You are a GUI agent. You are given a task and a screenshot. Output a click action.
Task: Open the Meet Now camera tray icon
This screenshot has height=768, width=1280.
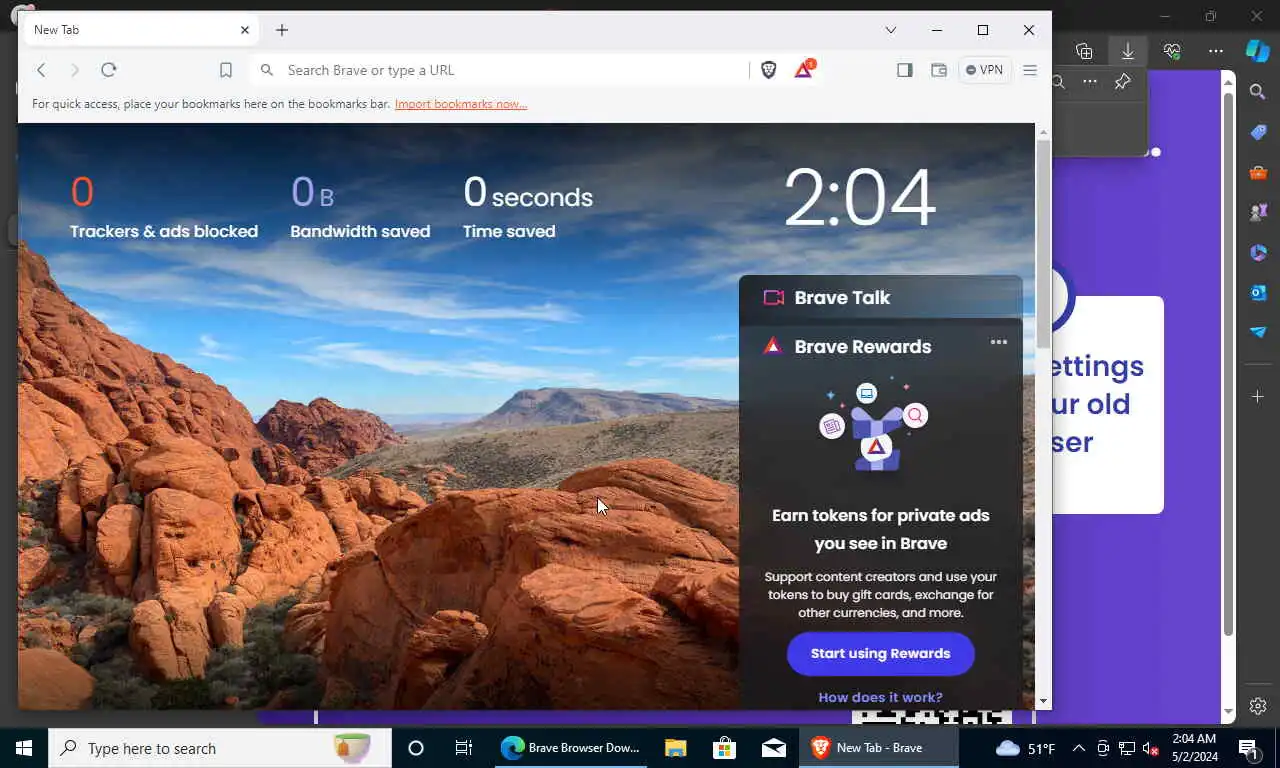(x=1103, y=748)
